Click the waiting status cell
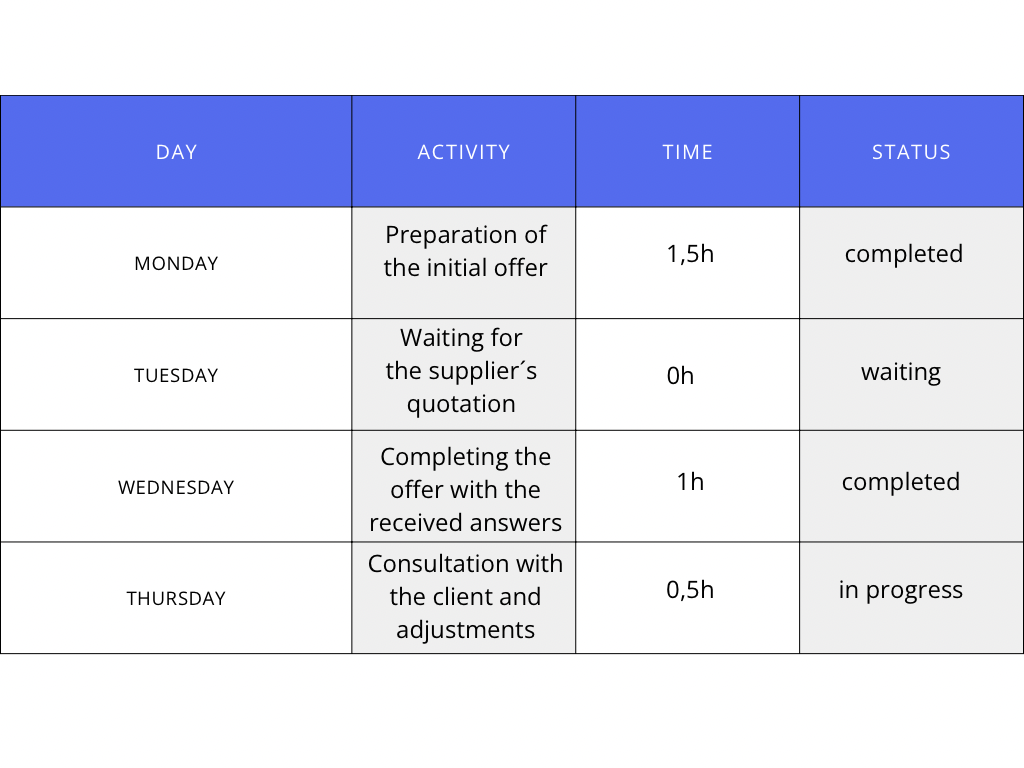Viewport: 1024px width, 768px height. [901, 373]
